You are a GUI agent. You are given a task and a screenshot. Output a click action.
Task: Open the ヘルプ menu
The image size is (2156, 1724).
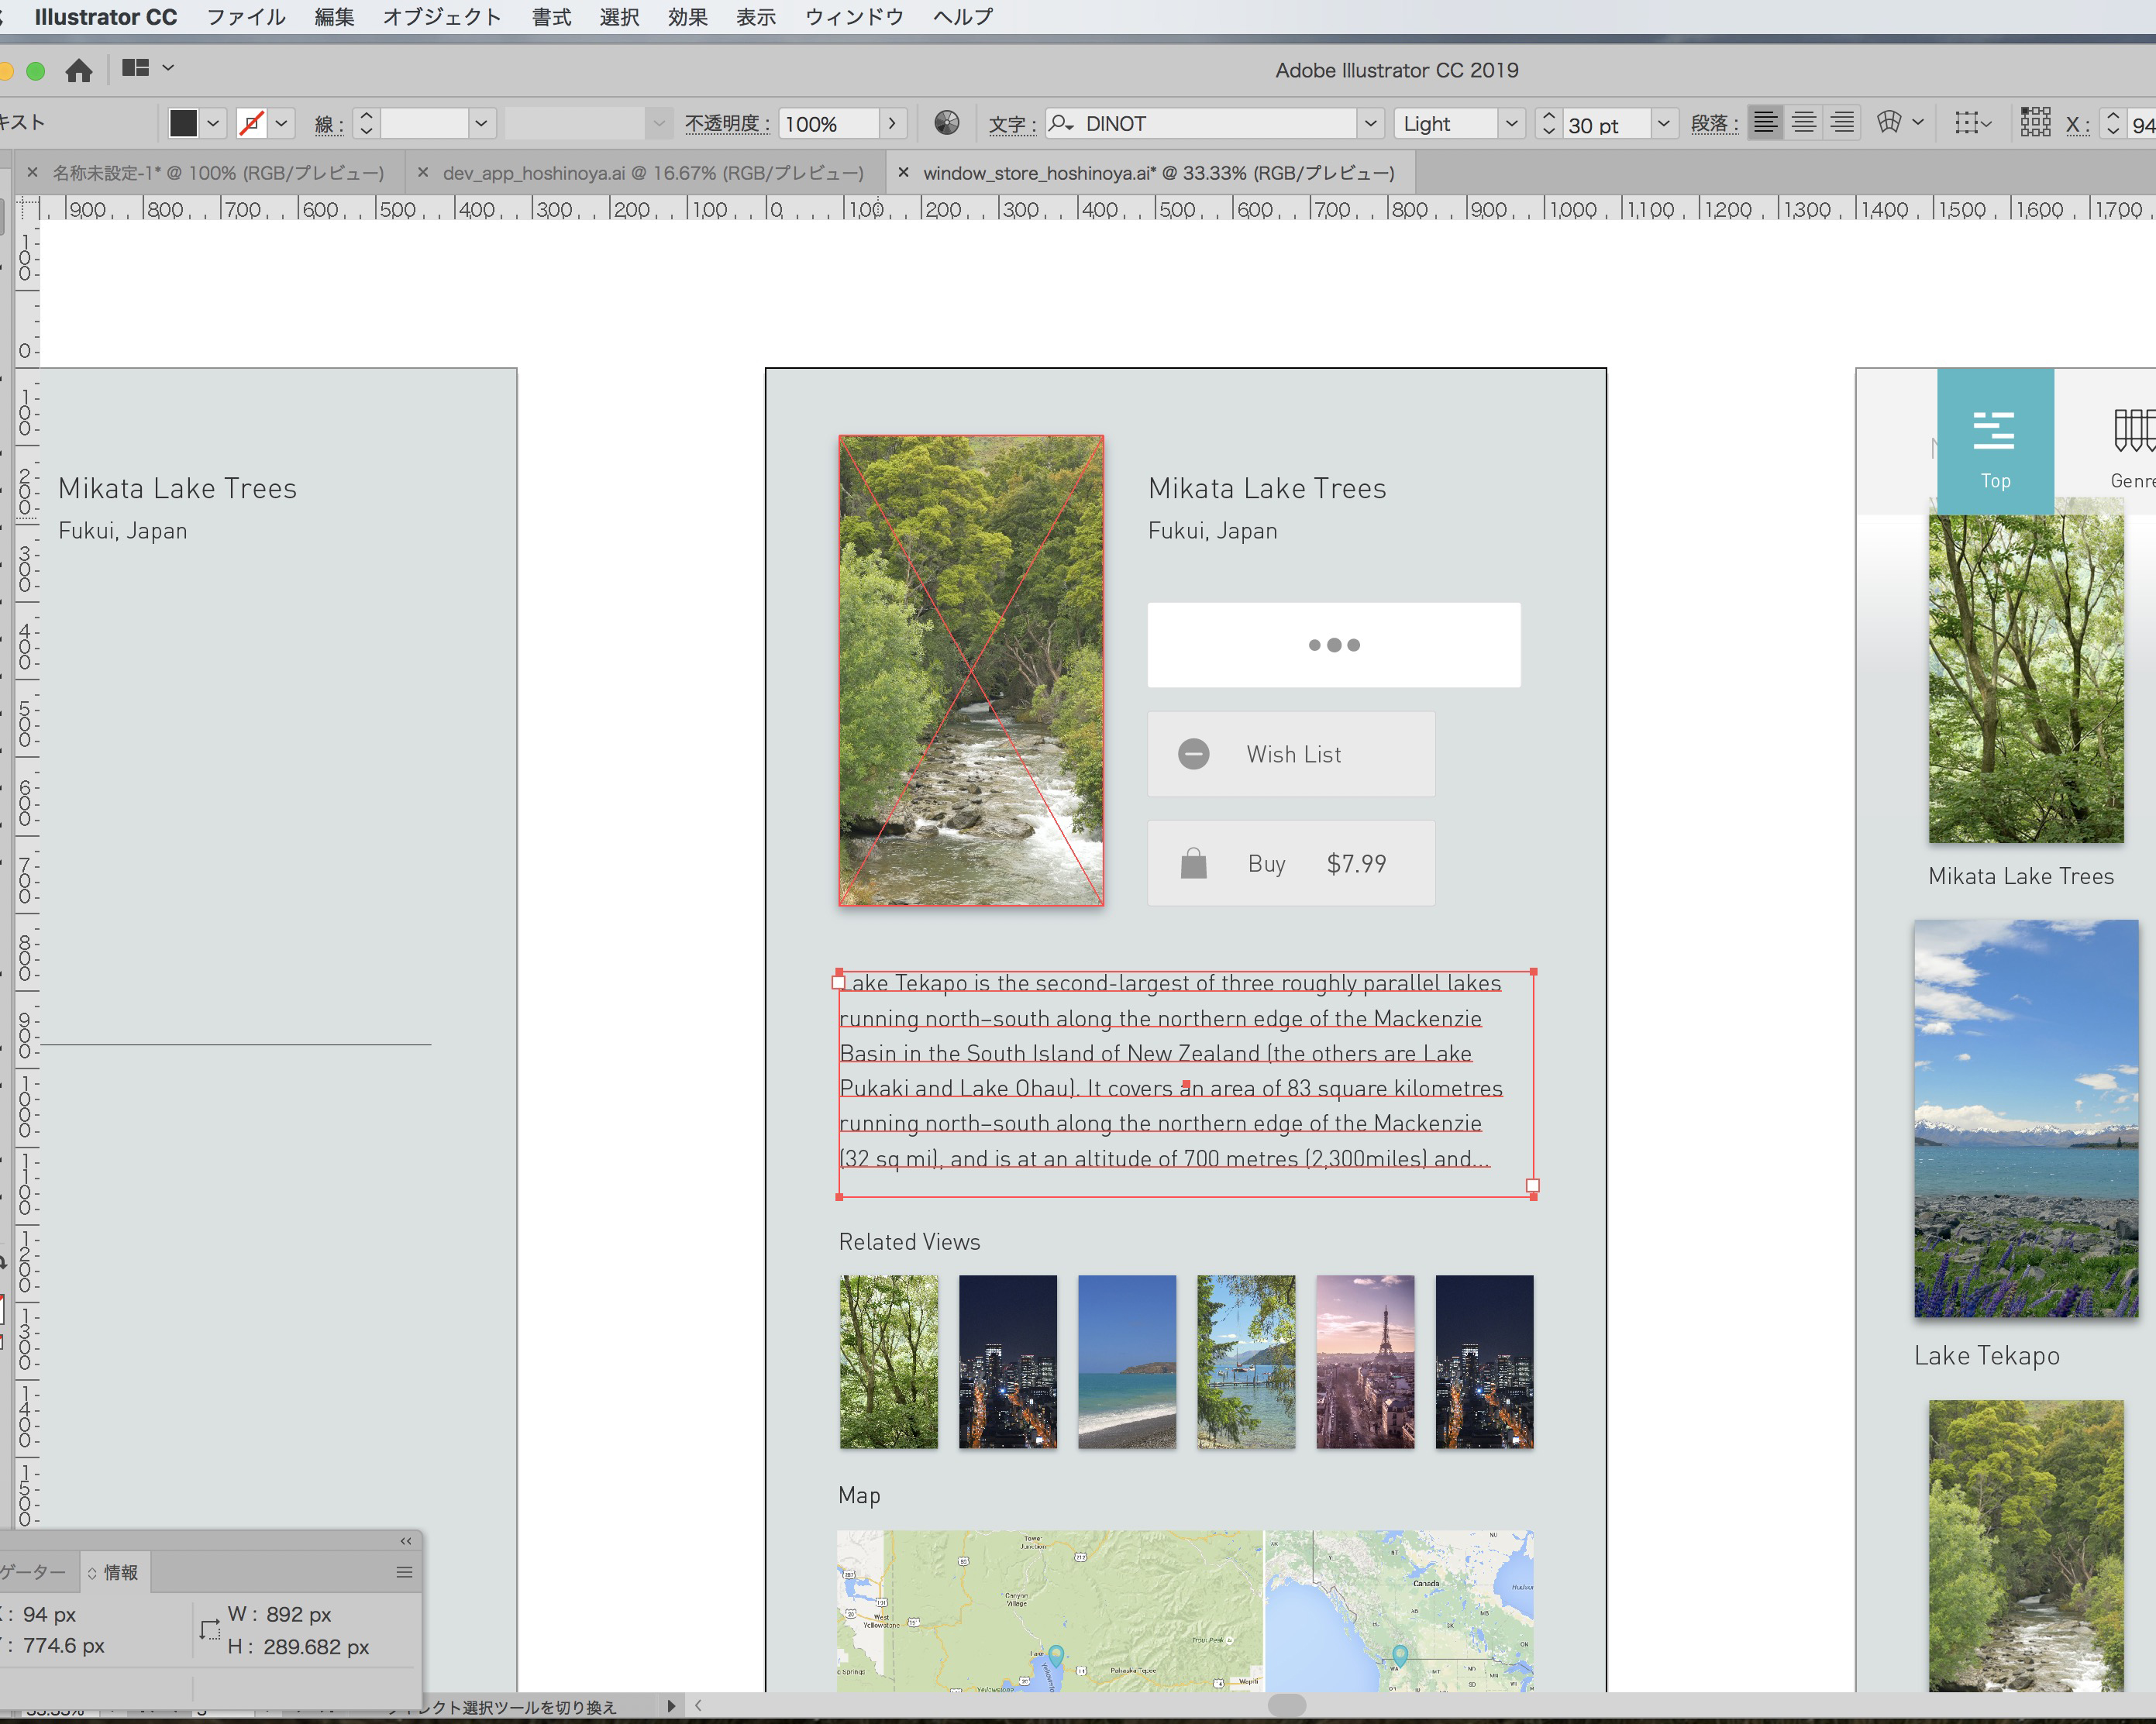963,17
